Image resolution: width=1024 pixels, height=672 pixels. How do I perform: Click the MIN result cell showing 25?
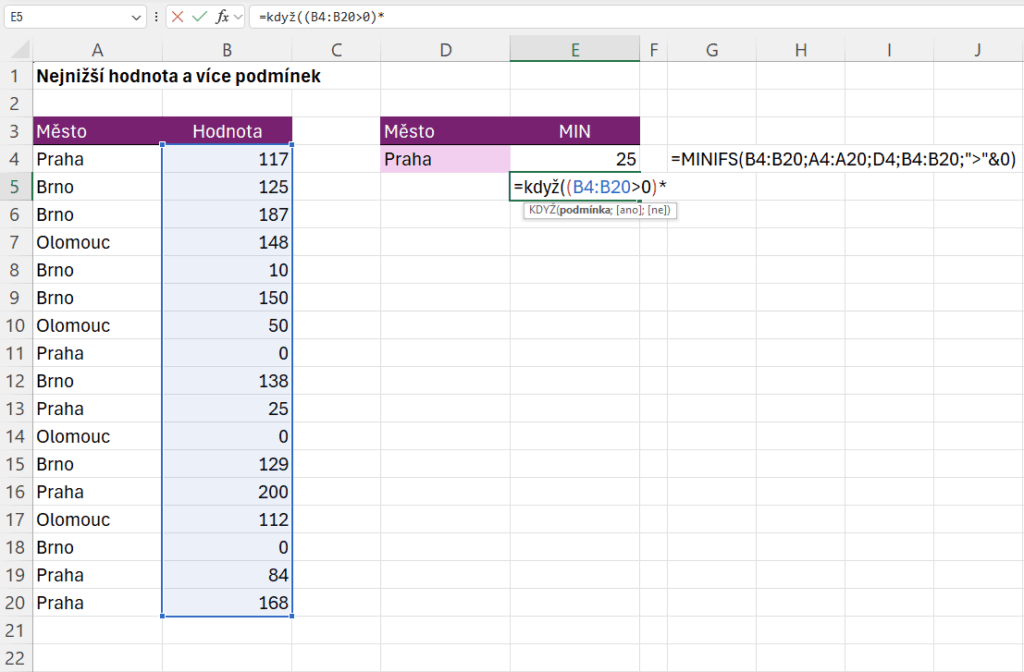575,158
